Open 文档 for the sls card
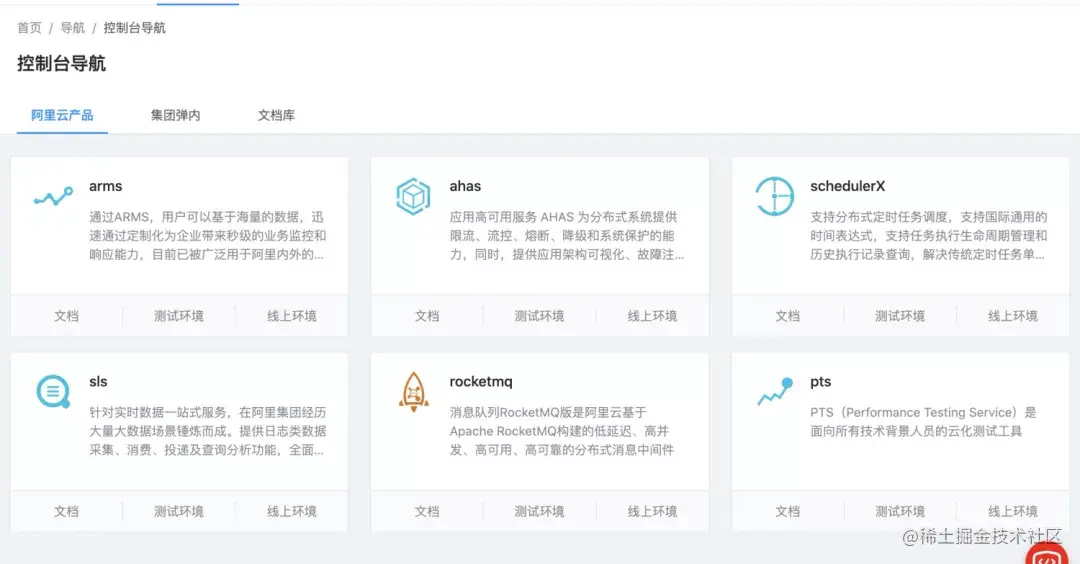 click(66, 512)
